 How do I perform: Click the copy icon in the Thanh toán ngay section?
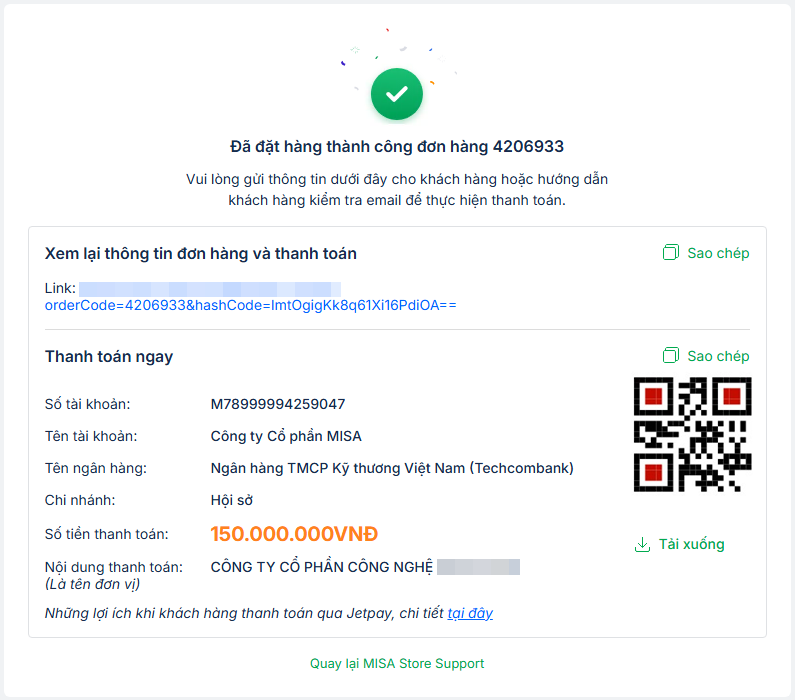(671, 356)
